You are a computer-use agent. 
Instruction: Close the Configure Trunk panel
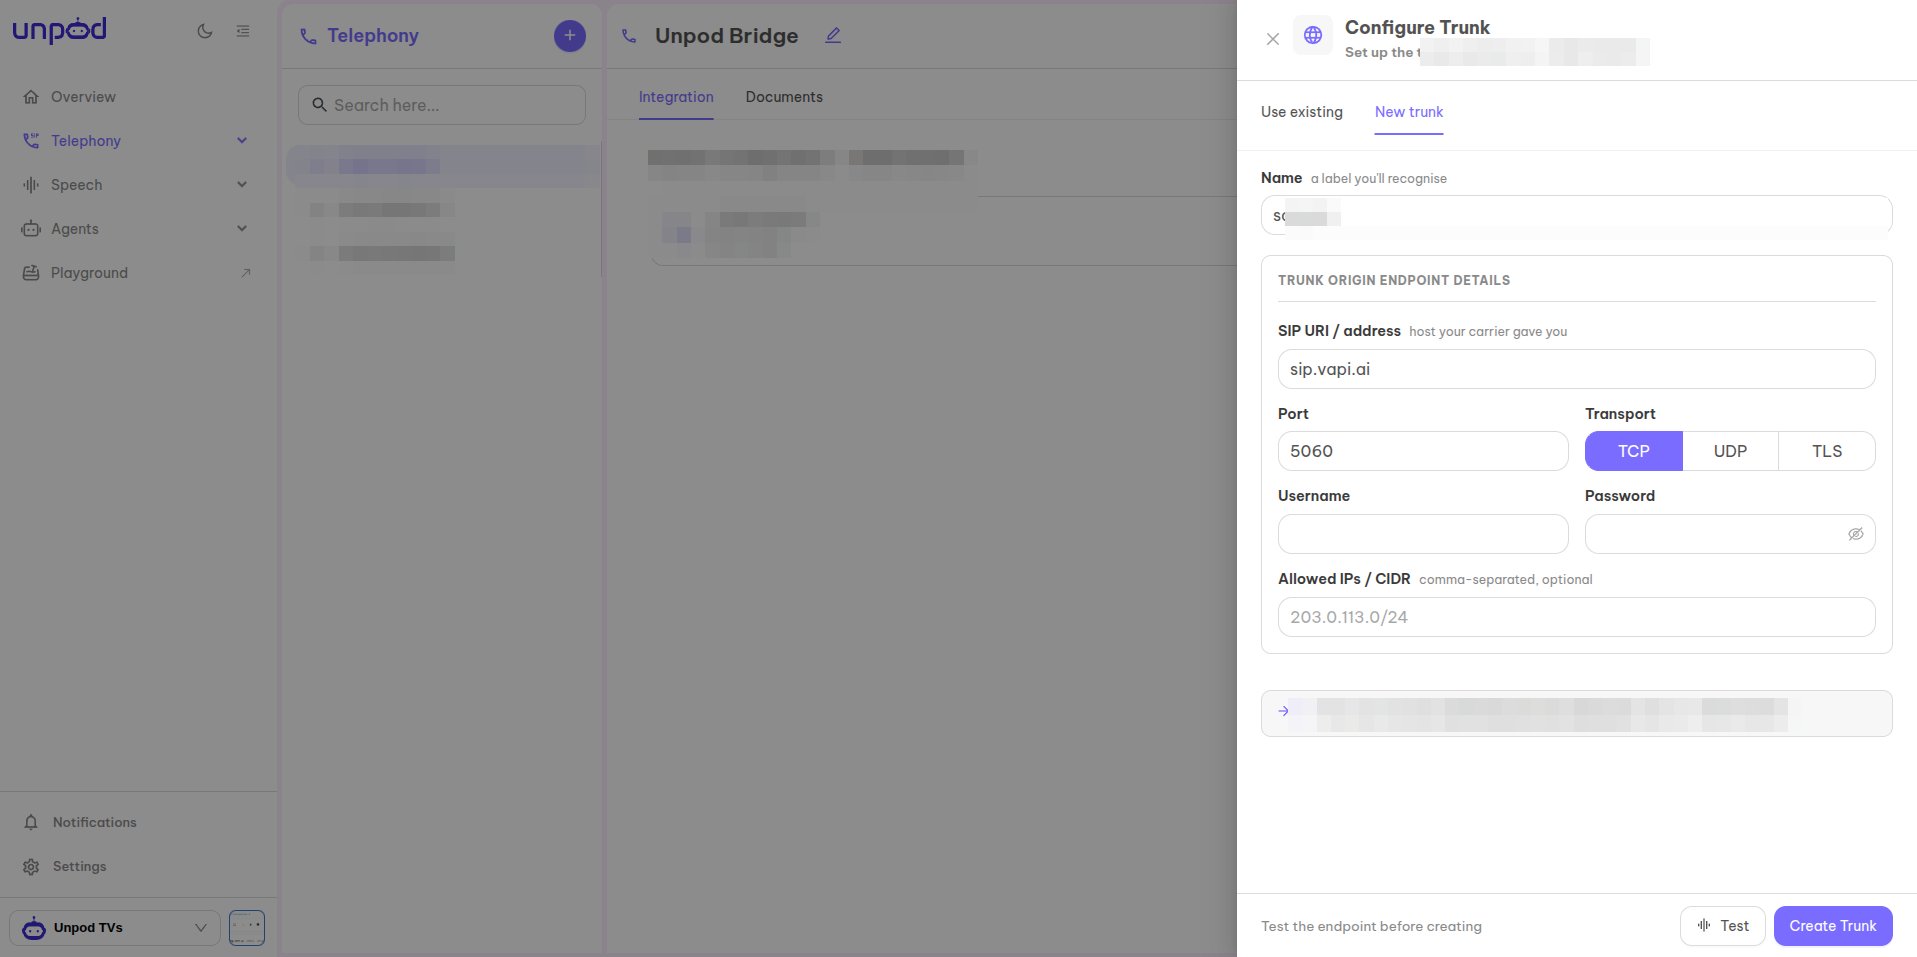pos(1273,39)
